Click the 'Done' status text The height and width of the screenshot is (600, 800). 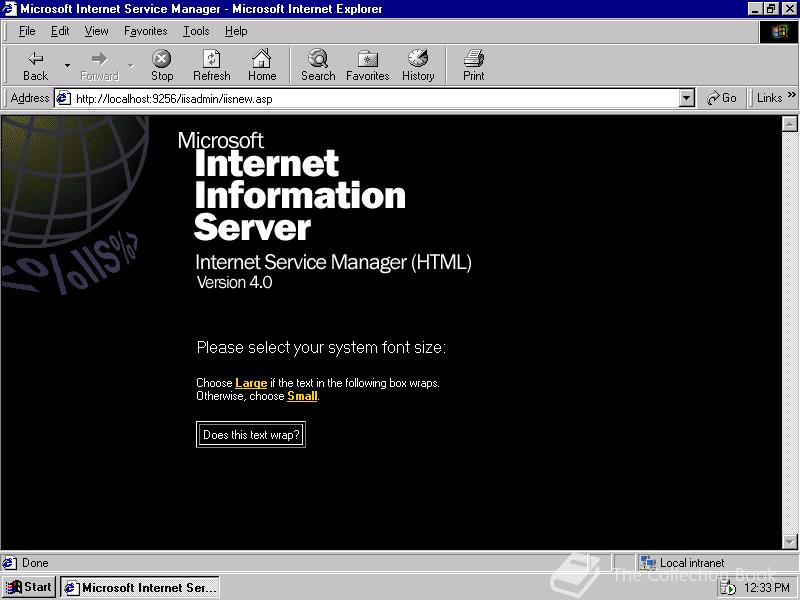[35, 563]
